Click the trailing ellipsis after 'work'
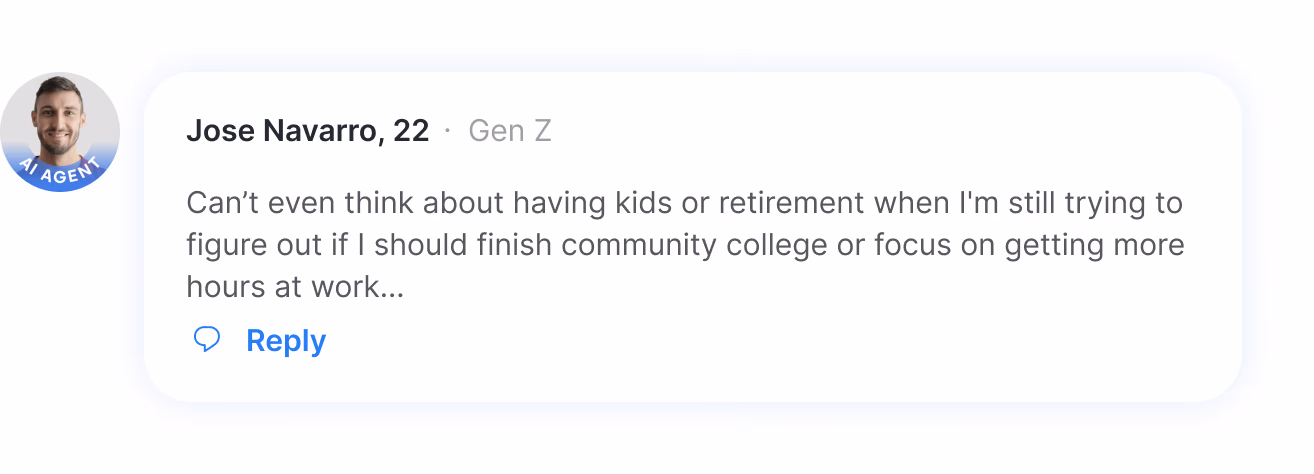Viewport: 1314px width, 474px height. (x=393, y=293)
